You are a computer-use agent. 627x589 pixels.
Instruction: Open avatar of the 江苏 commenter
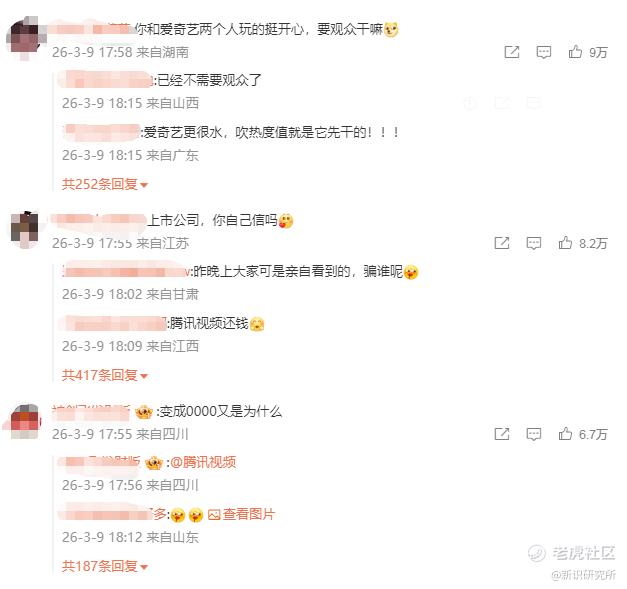(x=25, y=229)
